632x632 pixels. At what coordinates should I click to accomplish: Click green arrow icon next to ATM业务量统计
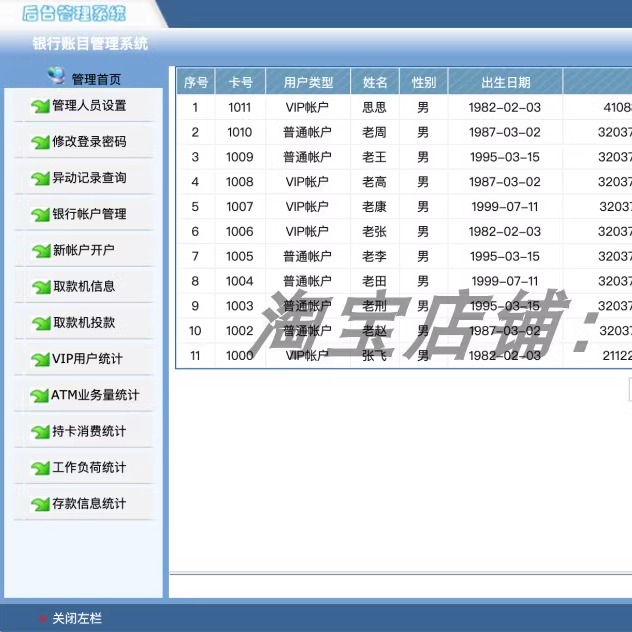click(40, 396)
